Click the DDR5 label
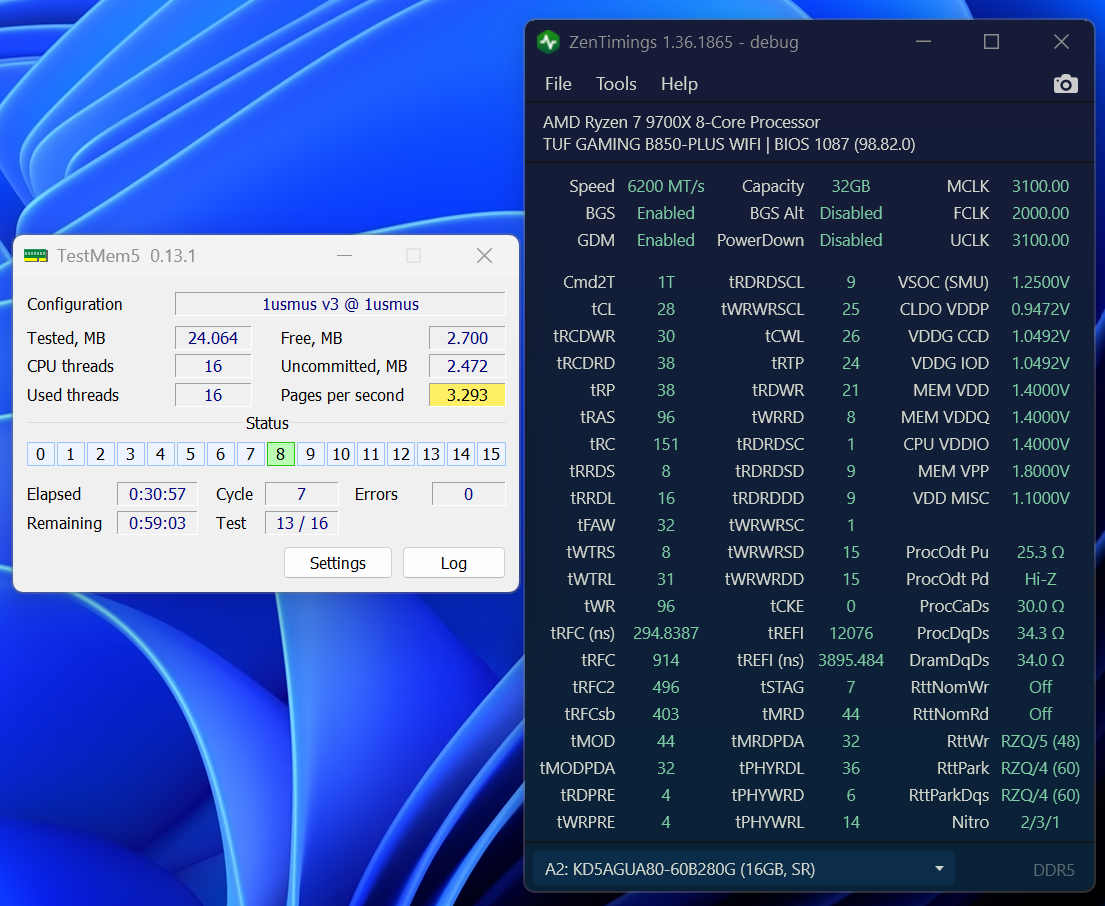 [x=1054, y=870]
